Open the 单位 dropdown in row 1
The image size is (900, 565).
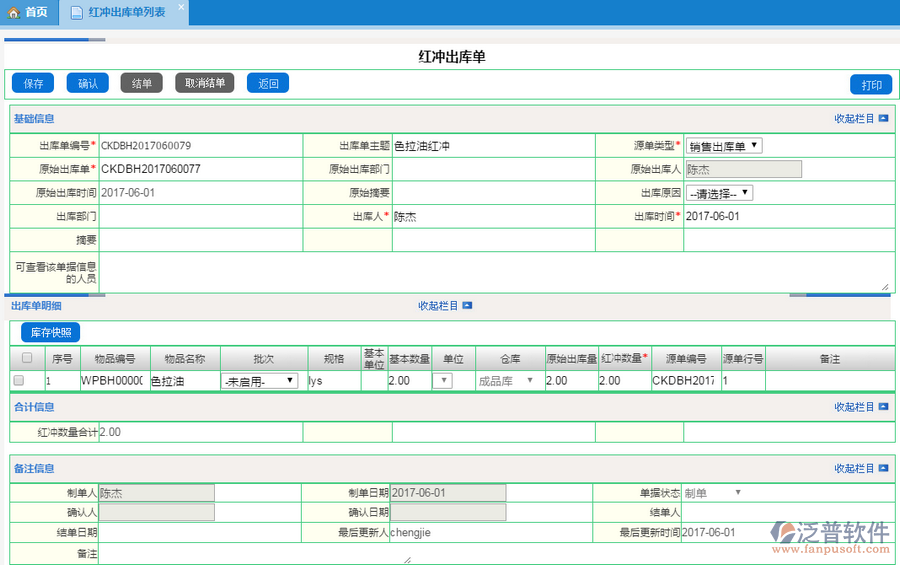tap(442, 381)
